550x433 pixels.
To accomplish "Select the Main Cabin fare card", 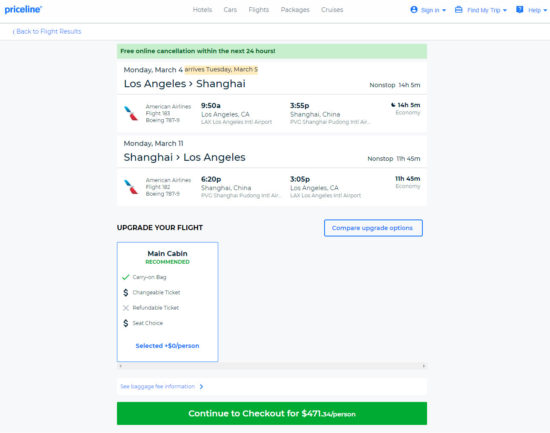I will point(168,302).
